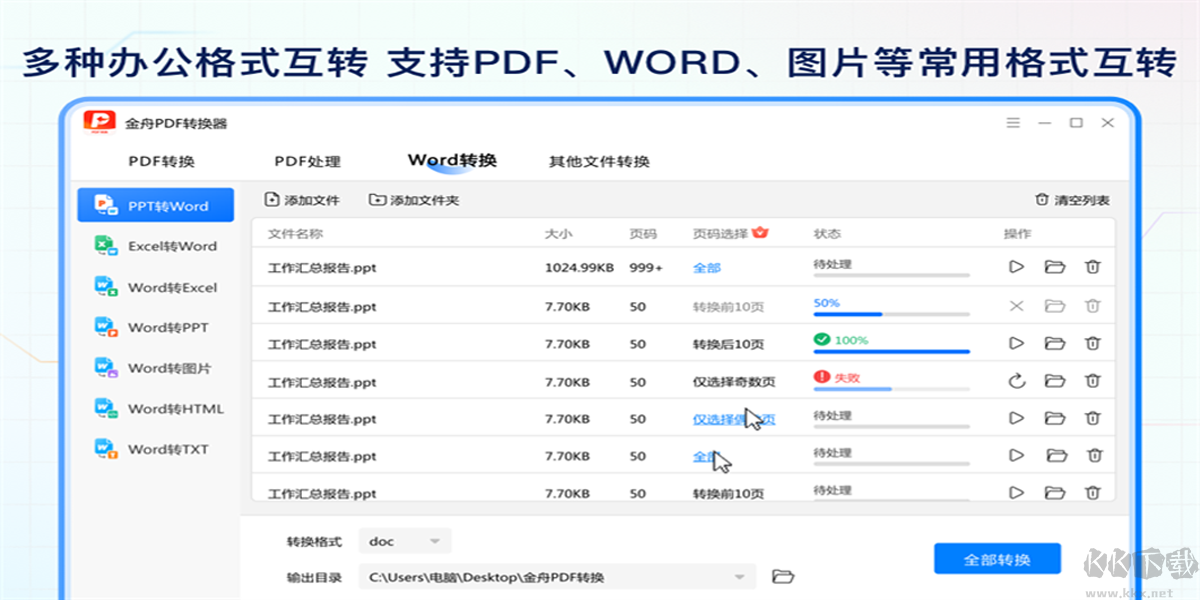Switch to the PDF处理 tab
The width and height of the screenshot is (1200, 600).
click(308, 160)
